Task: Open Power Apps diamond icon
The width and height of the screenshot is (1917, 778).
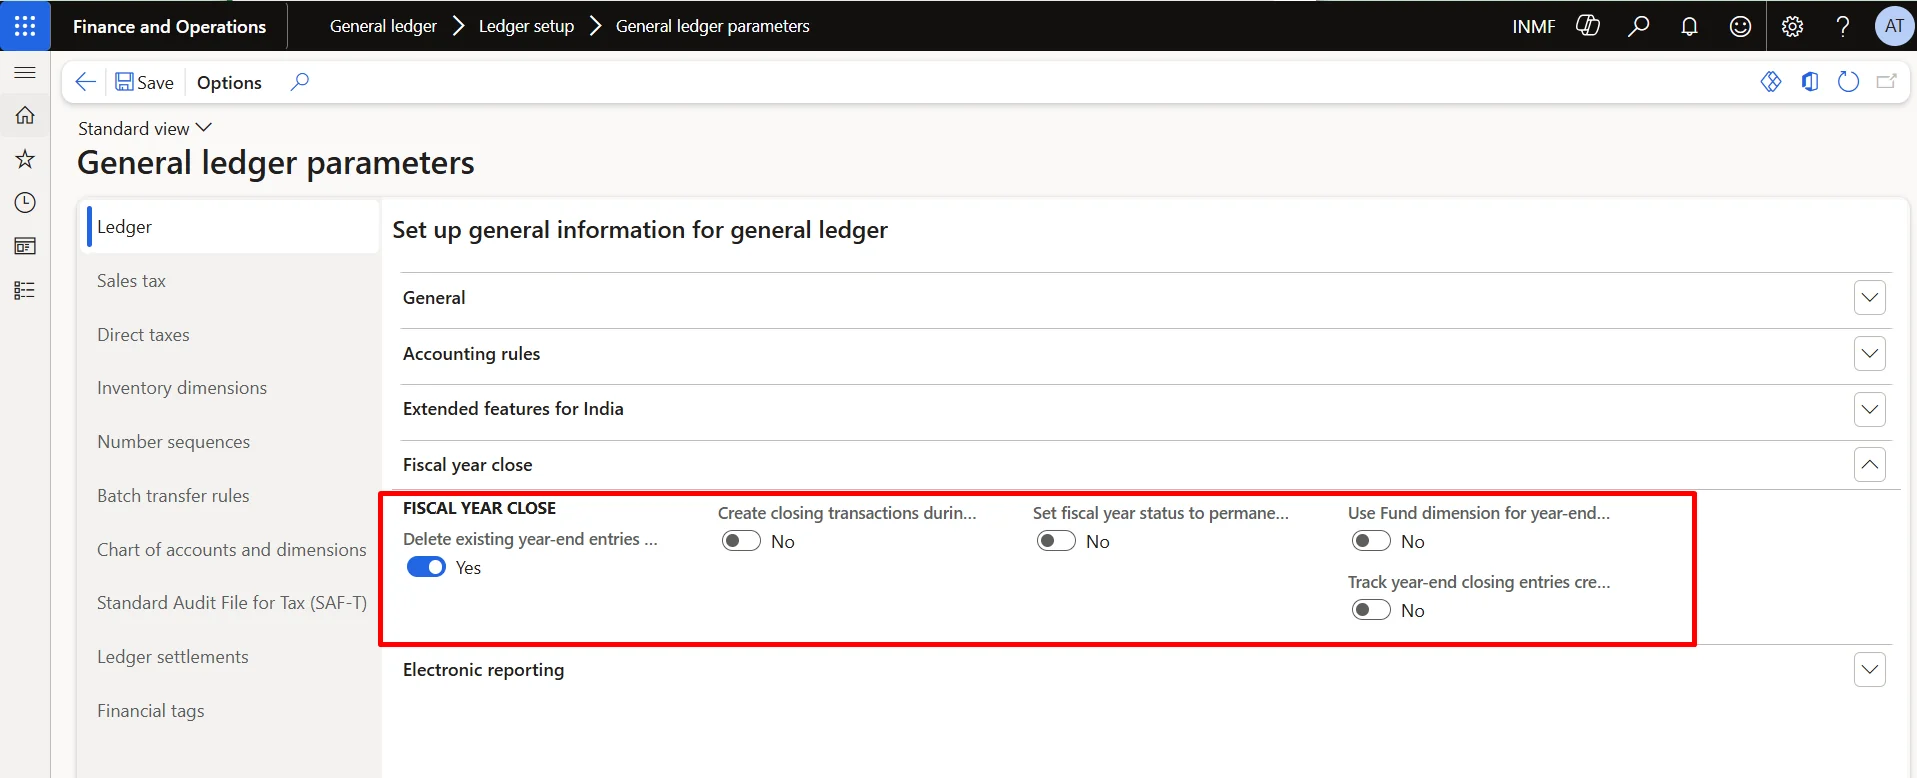Action: [1770, 82]
